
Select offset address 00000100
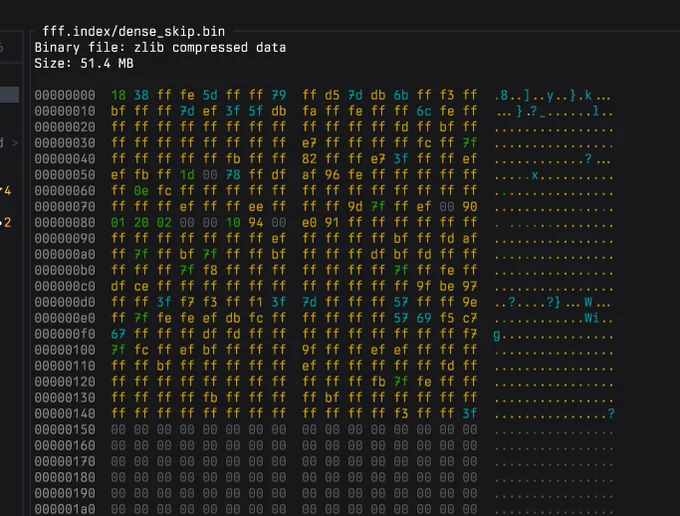click(x=65, y=350)
